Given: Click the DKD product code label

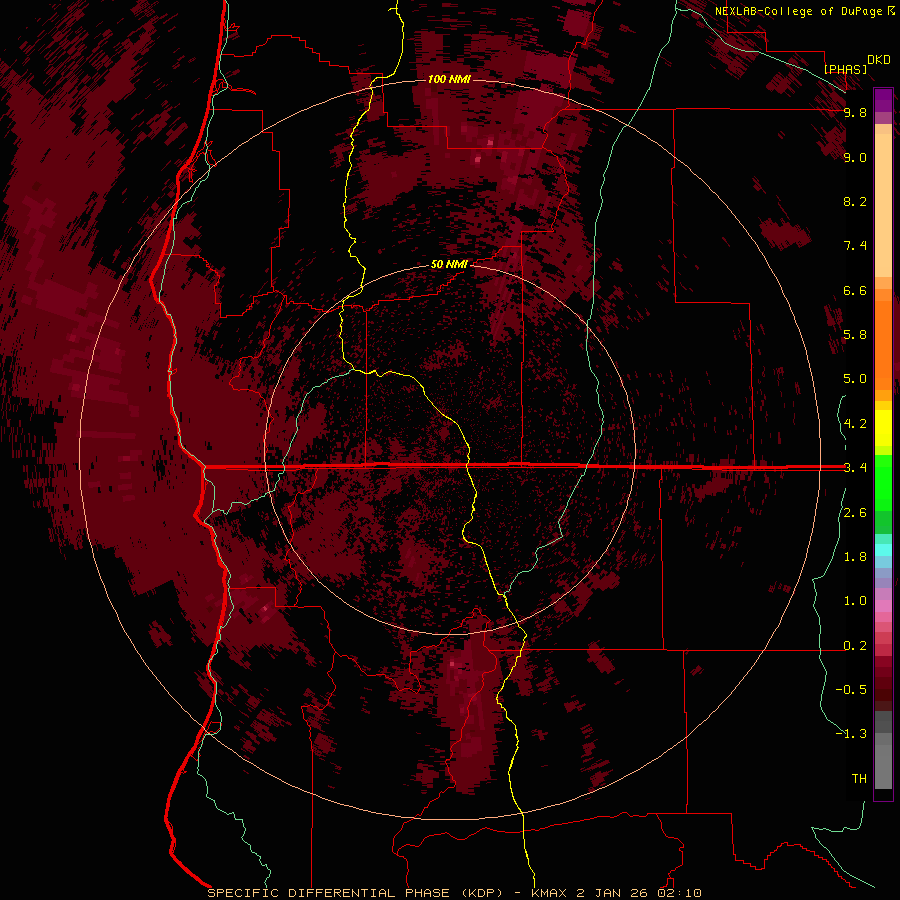Looking at the screenshot, I should (879, 60).
